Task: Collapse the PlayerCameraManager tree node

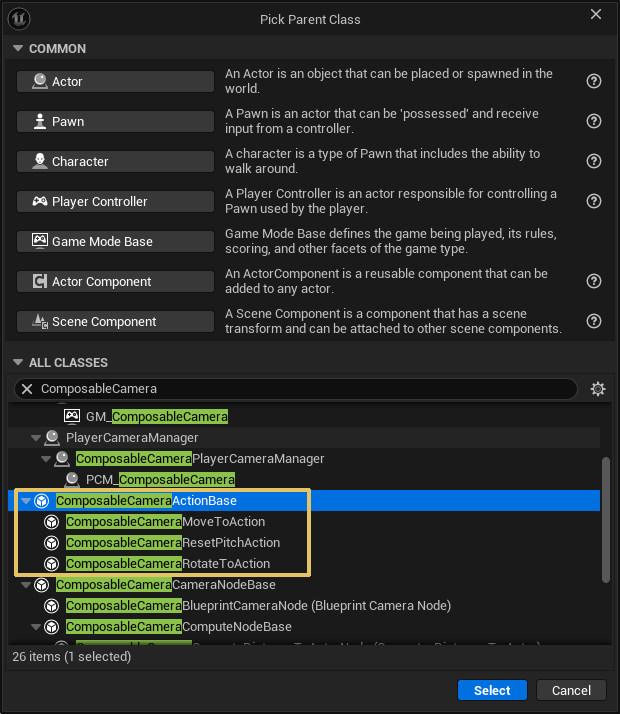Action: click(x=36, y=438)
